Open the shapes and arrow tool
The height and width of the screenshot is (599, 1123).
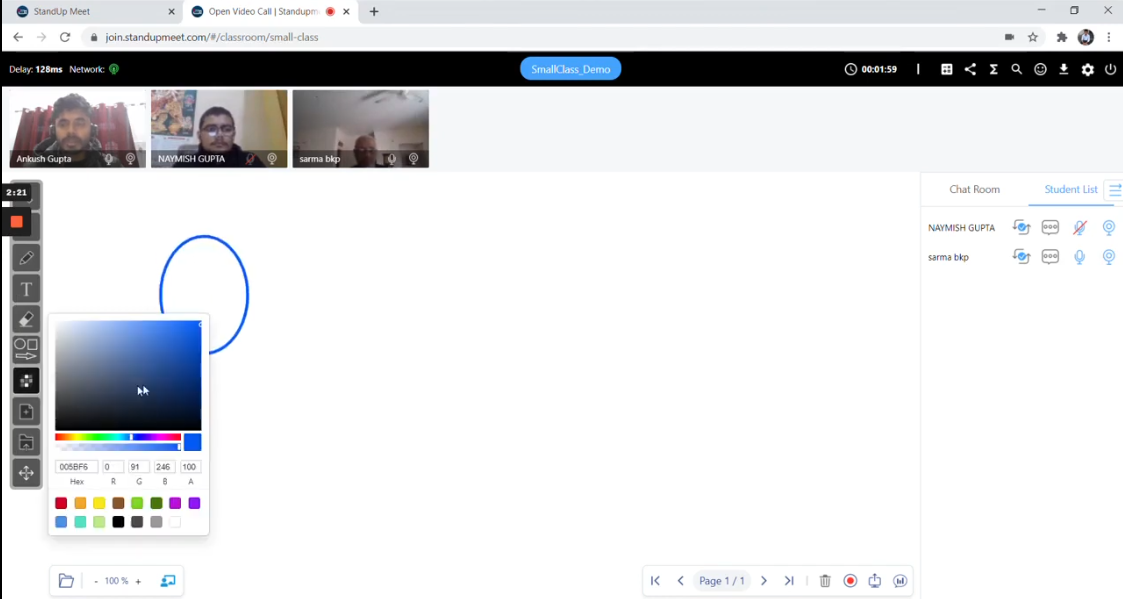click(x=26, y=350)
